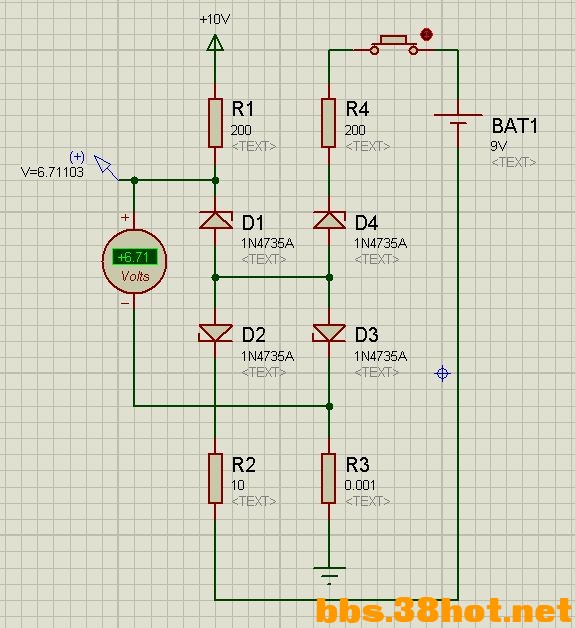This screenshot has height=628, width=575.
Task: Select the BAT1 battery symbol
Action: click(458, 119)
